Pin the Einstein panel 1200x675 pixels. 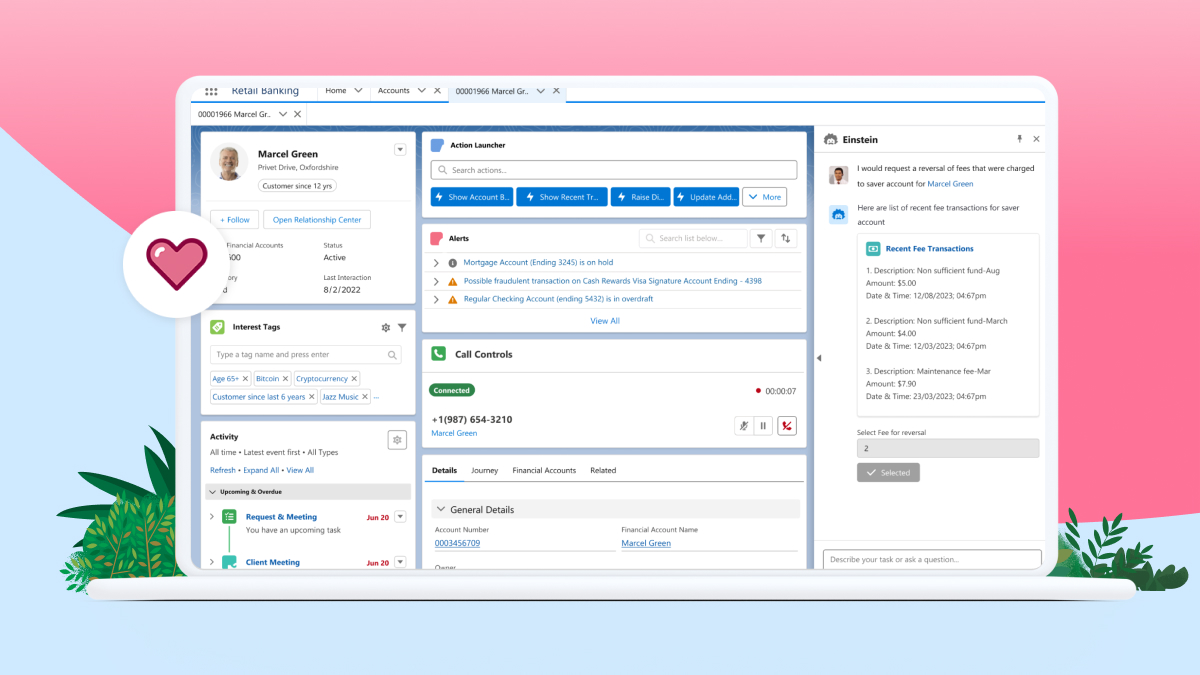pyautogui.click(x=1018, y=139)
